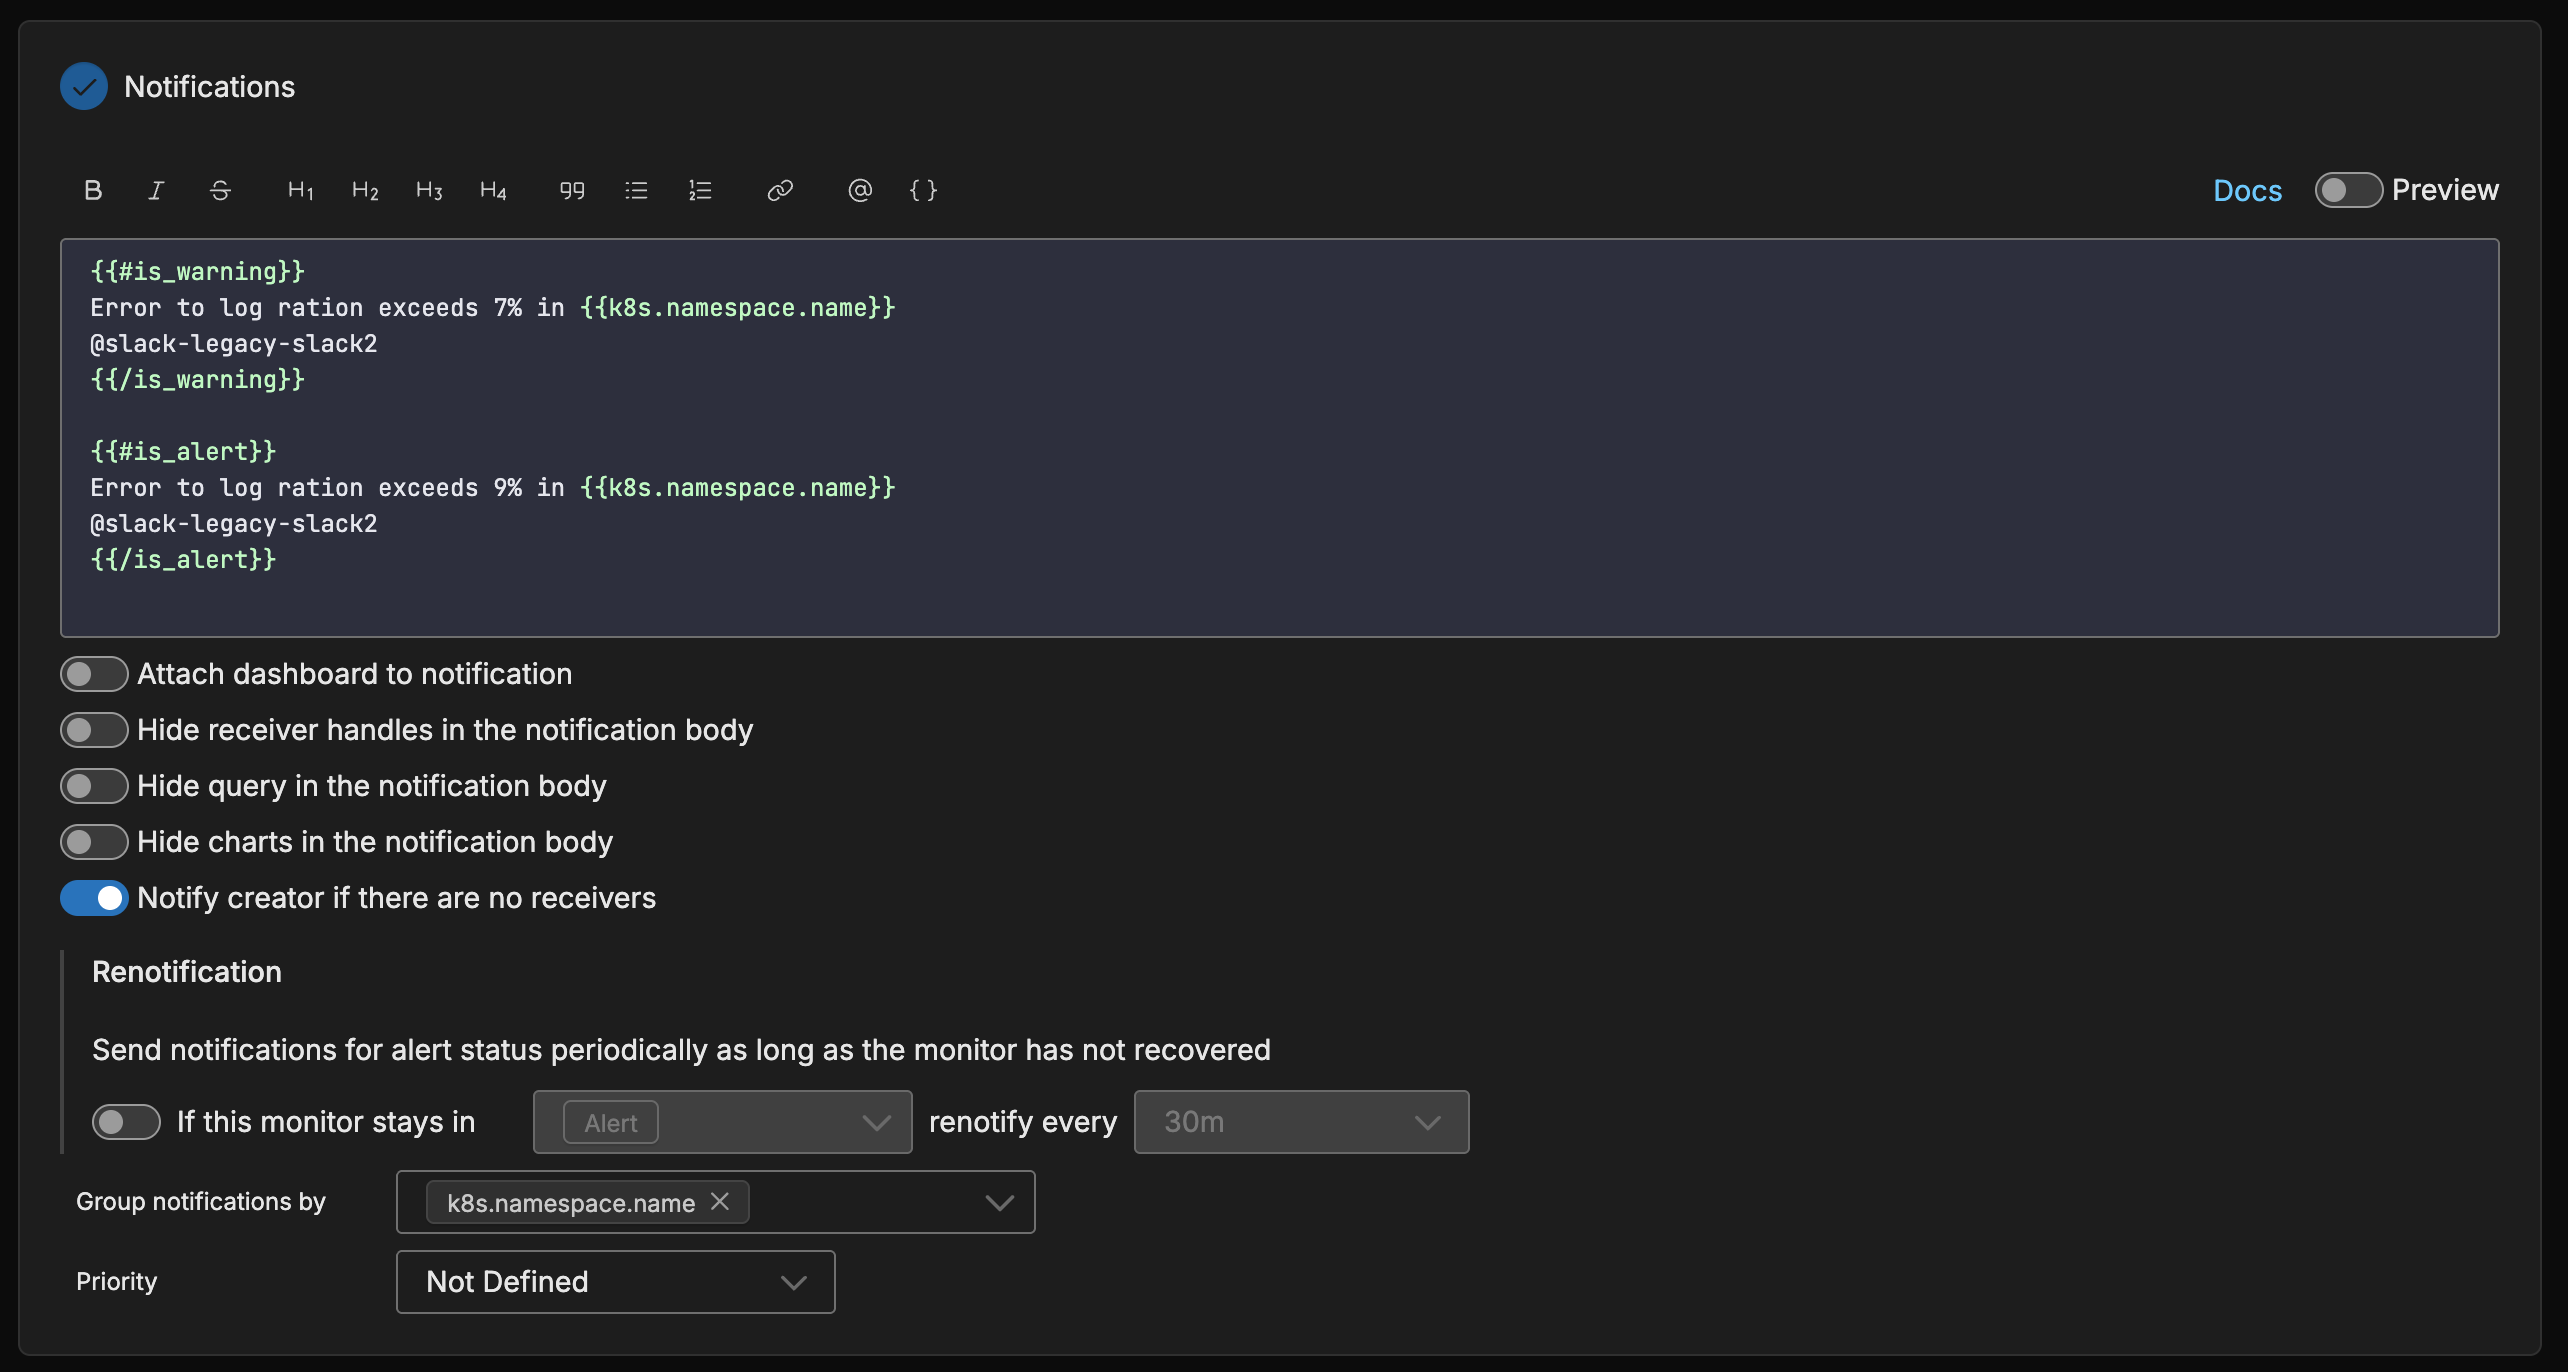The width and height of the screenshot is (2568, 1372).
Task: Expand the Group notifications by dropdown
Action: pos(999,1202)
